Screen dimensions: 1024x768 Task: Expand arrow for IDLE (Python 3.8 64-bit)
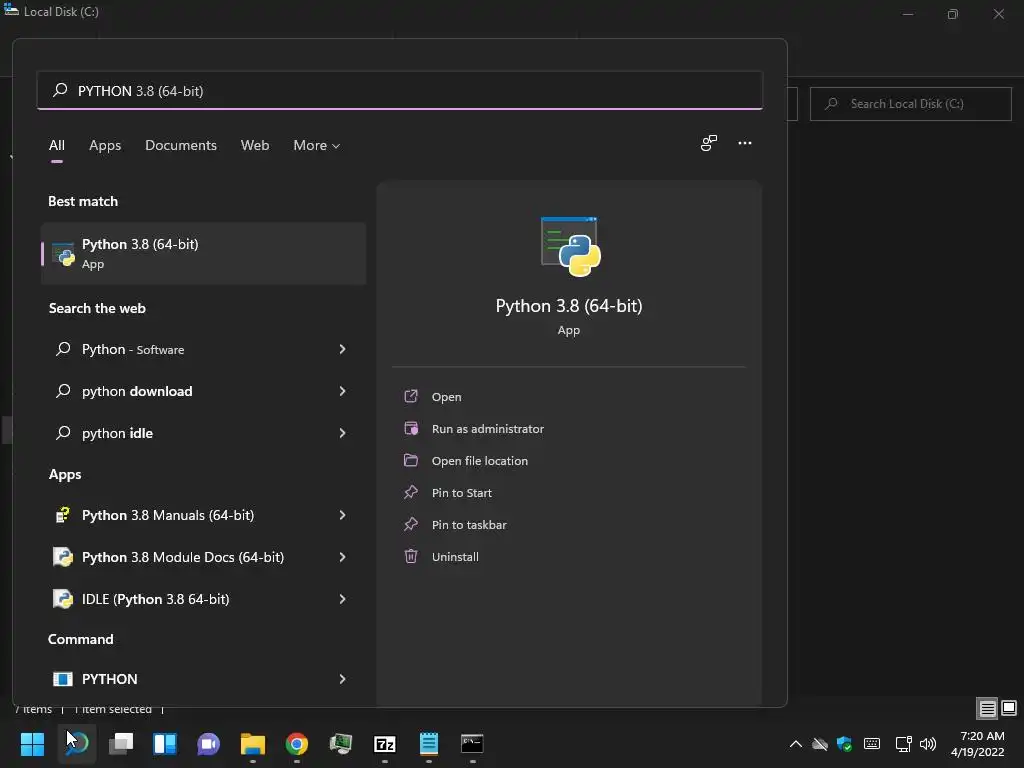[342, 599]
